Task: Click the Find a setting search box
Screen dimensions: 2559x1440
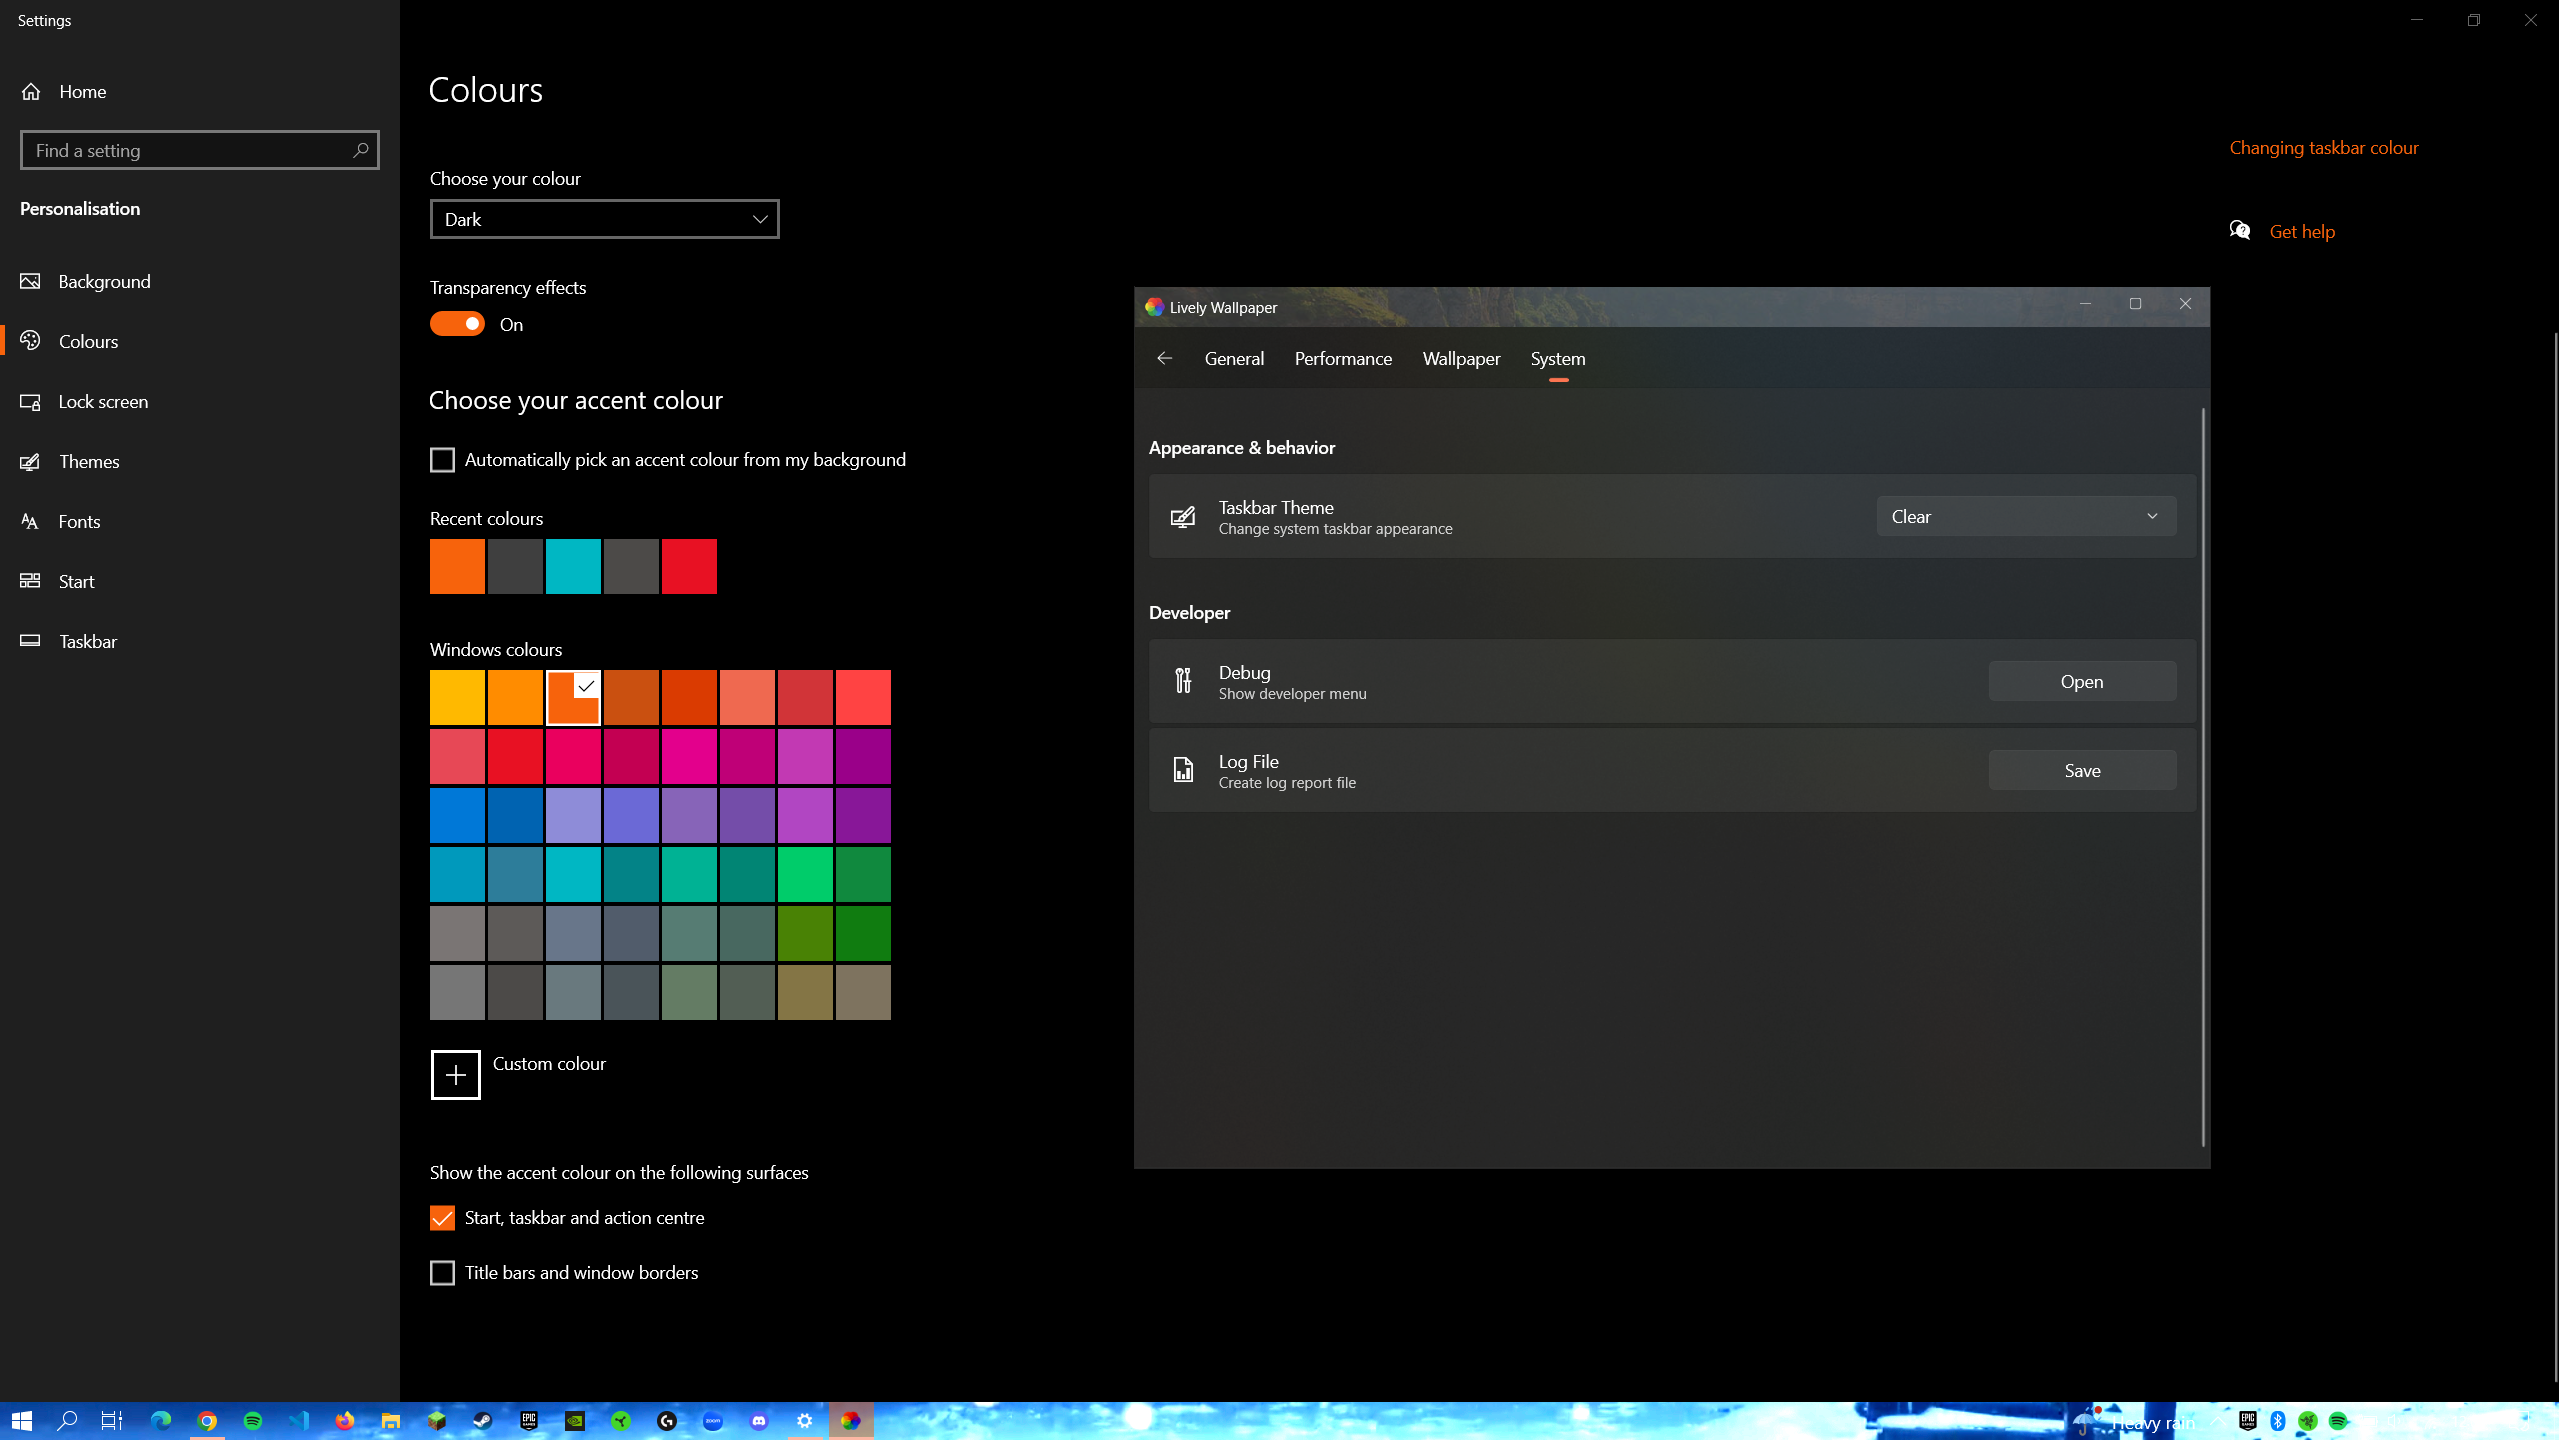Action: click(199, 149)
